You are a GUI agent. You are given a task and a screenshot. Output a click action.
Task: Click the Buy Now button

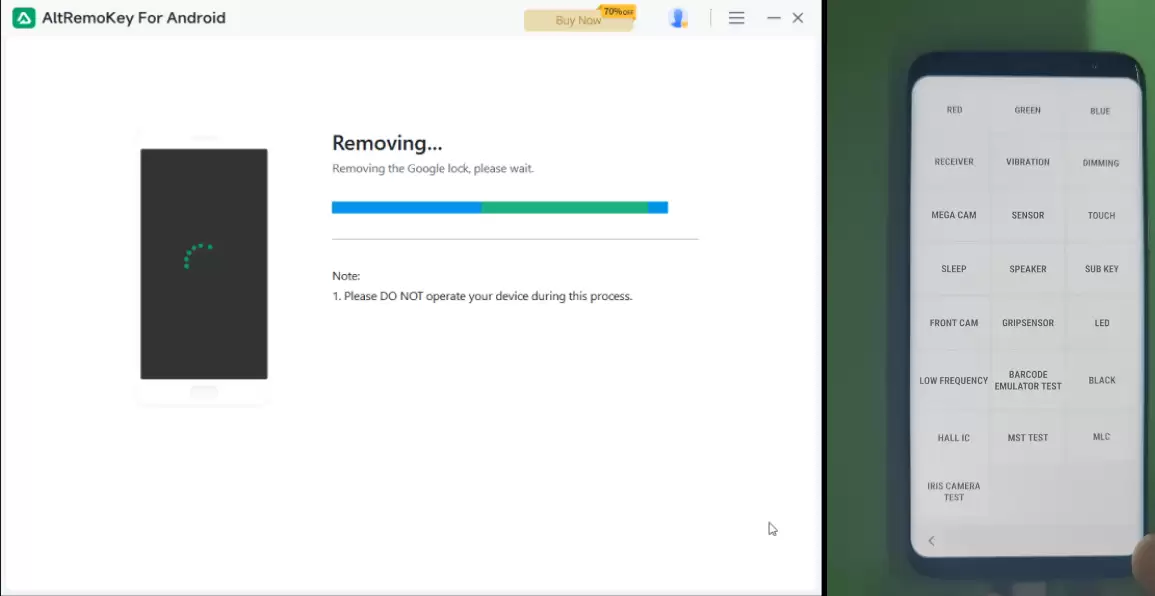tap(578, 21)
